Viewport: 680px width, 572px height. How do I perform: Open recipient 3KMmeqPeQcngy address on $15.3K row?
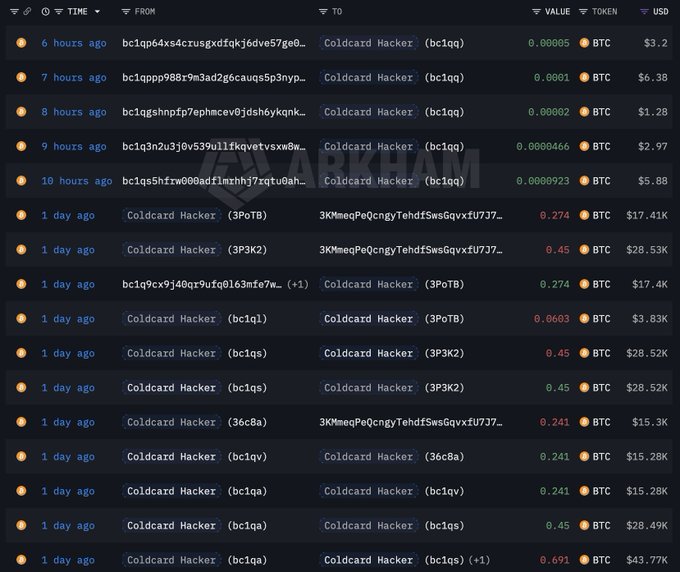[411, 422]
